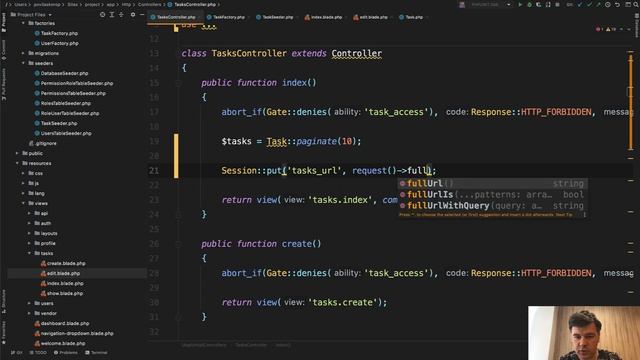Click Expand All in the project panel
Viewport: 640px width, 360px height.
pyautogui.click(x=112, y=14)
